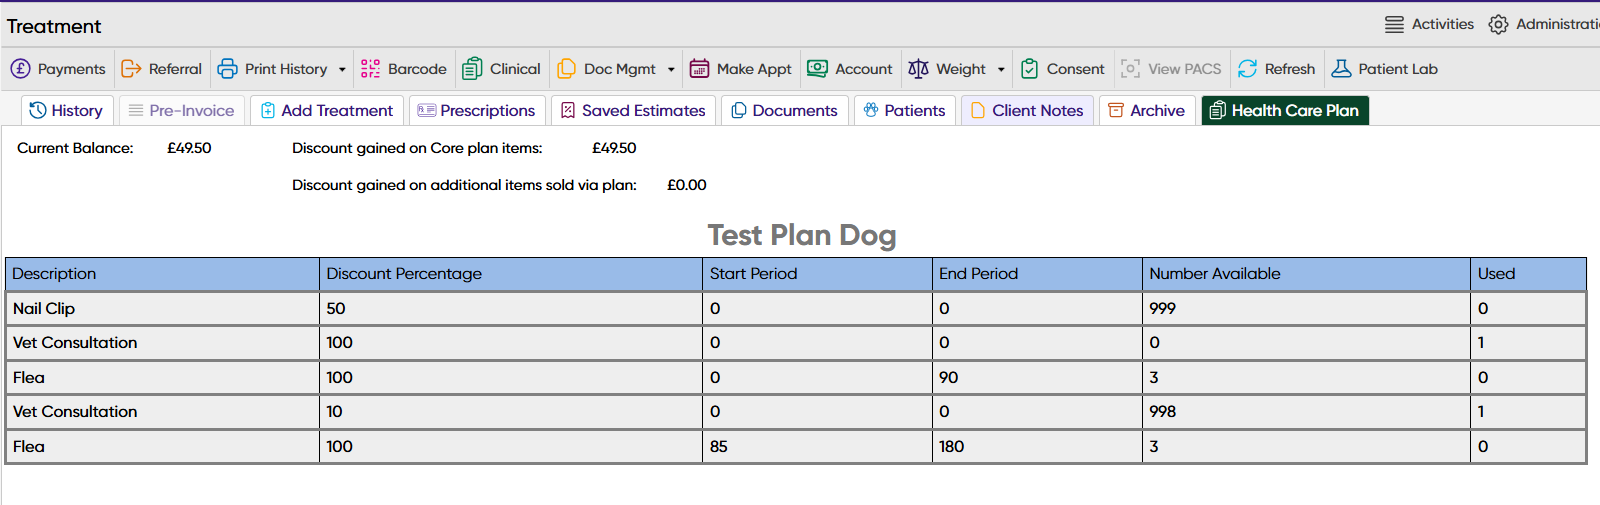Select the Client Notes tab
The height and width of the screenshot is (505, 1600).
click(x=1027, y=111)
